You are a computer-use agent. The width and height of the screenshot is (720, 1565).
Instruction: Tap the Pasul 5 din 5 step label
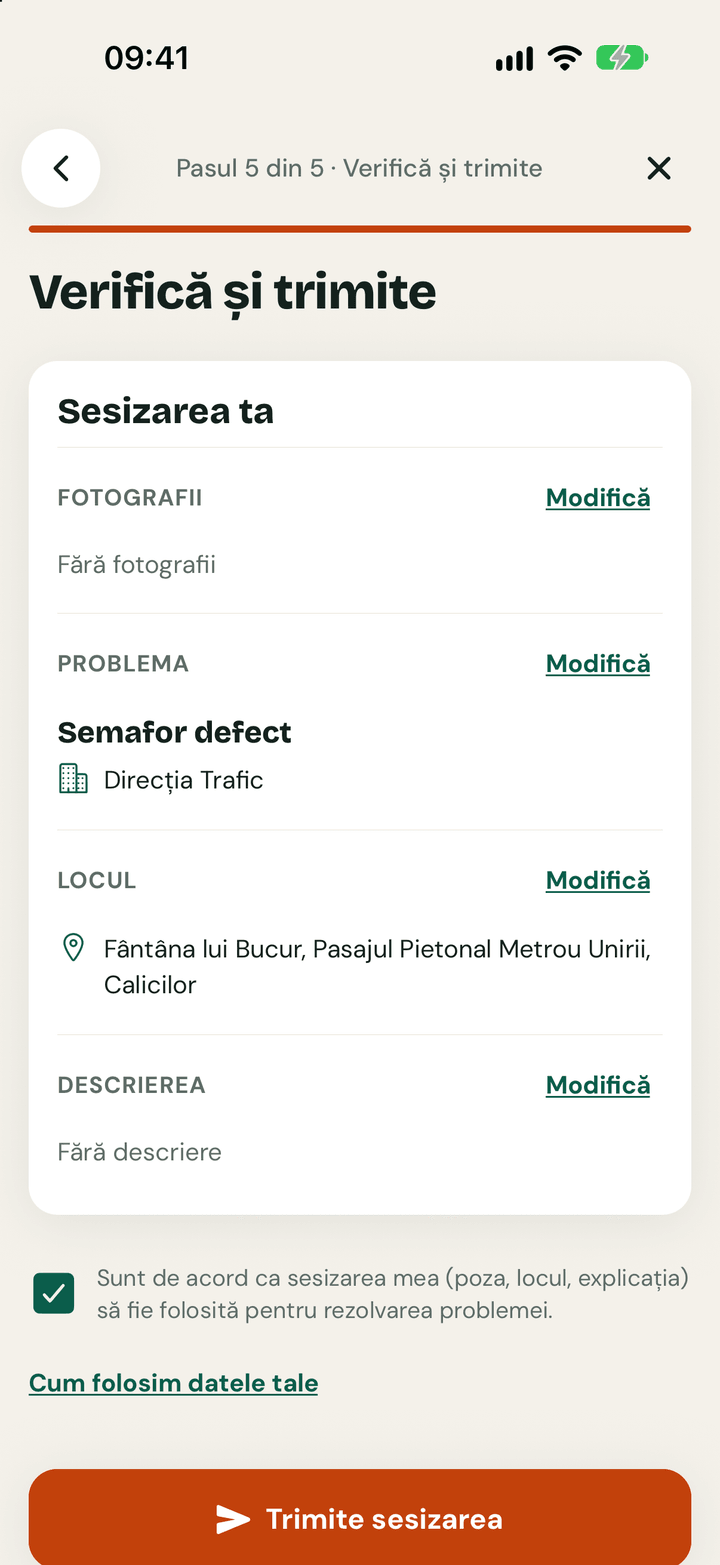pos(359,168)
